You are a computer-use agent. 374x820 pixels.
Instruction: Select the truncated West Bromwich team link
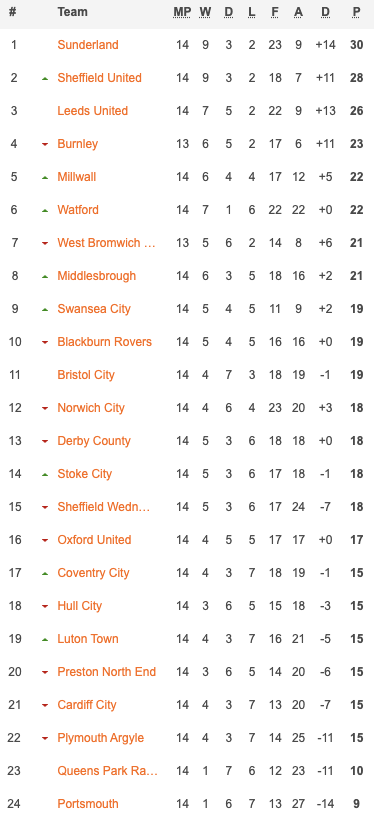(107, 243)
